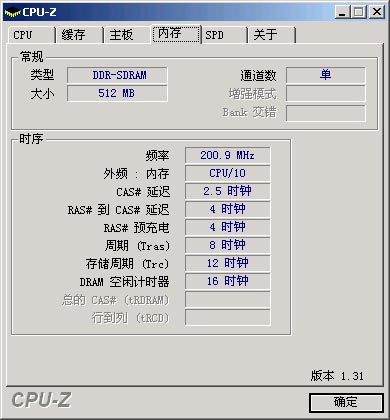
Task: Click the RAS# 到 CAS# 延迟 value field
Action: point(227,209)
